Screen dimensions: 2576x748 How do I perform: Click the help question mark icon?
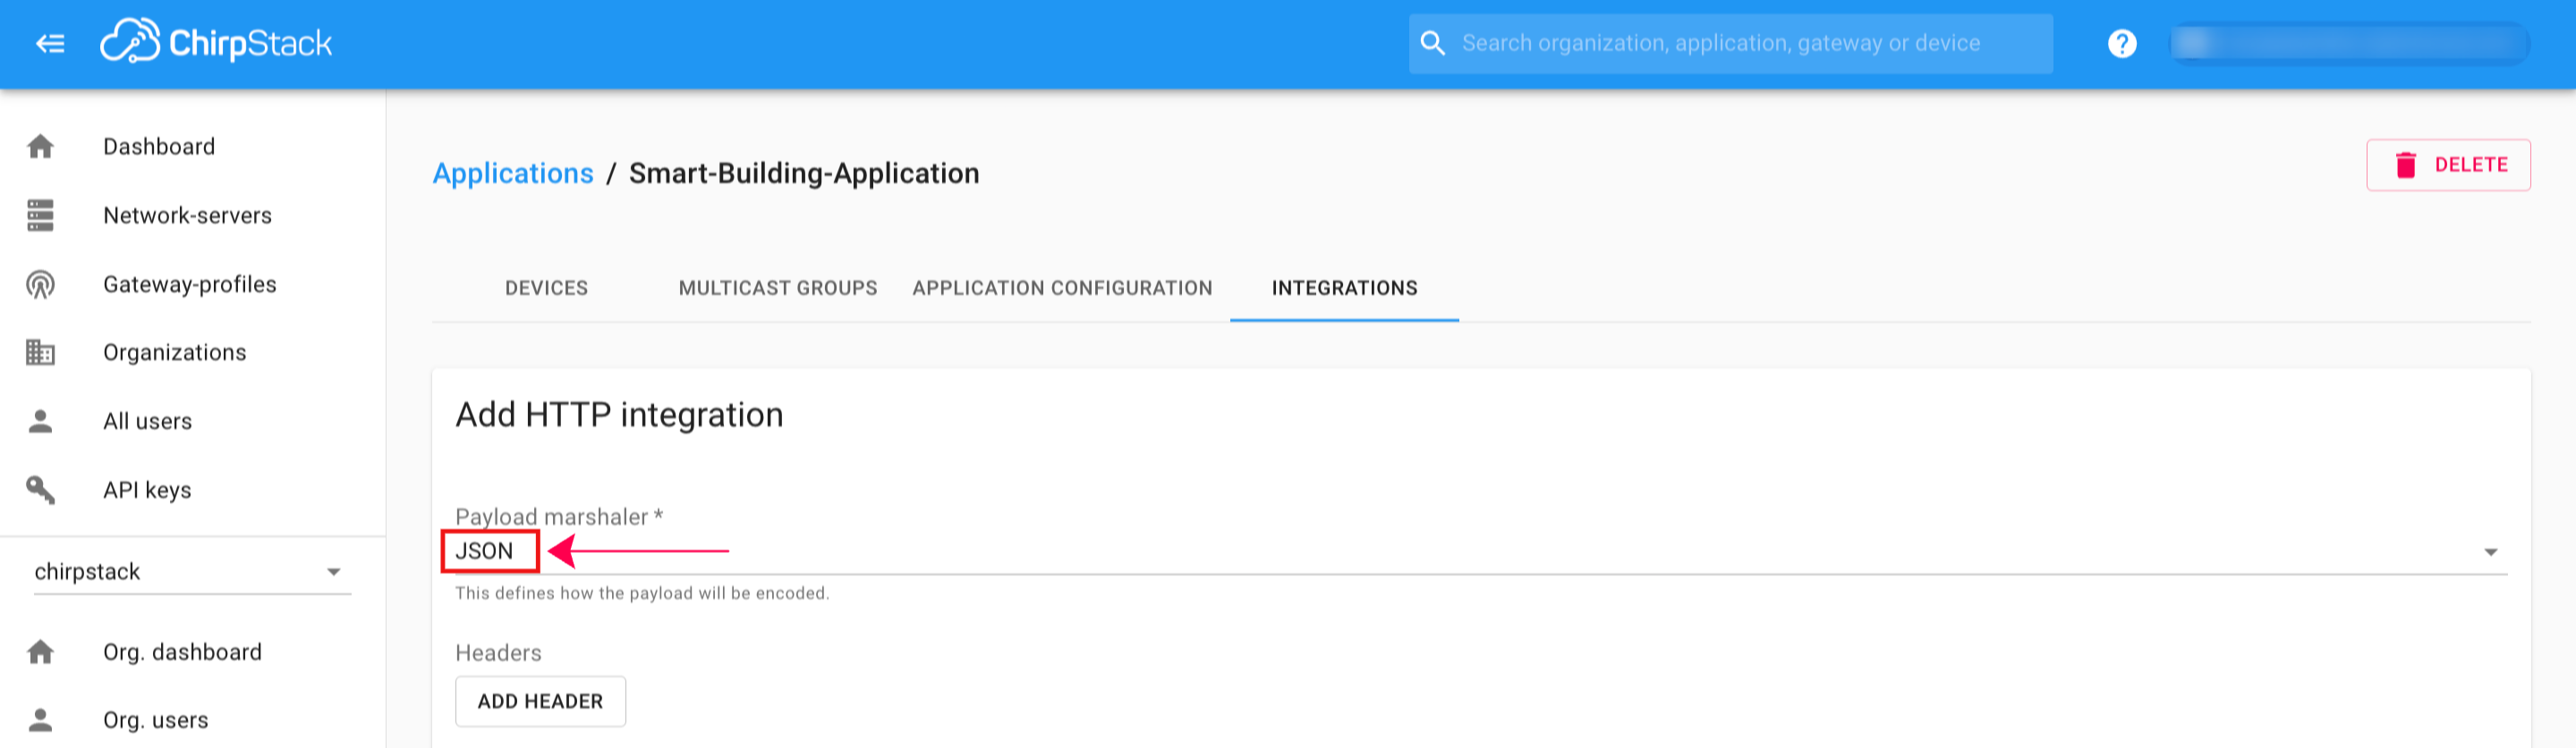click(x=2121, y=44)
